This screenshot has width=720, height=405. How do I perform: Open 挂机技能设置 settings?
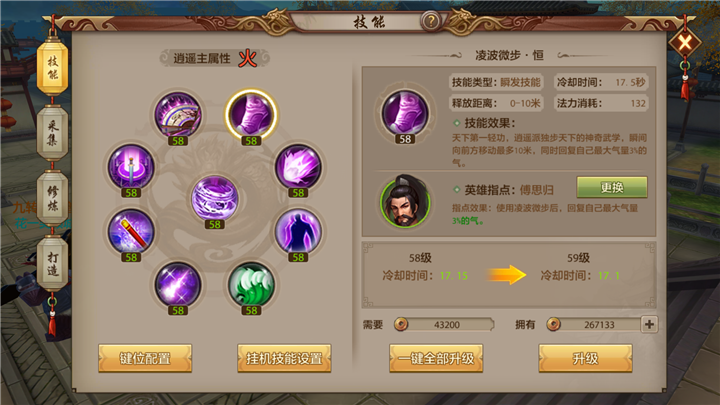click(284, 358)
